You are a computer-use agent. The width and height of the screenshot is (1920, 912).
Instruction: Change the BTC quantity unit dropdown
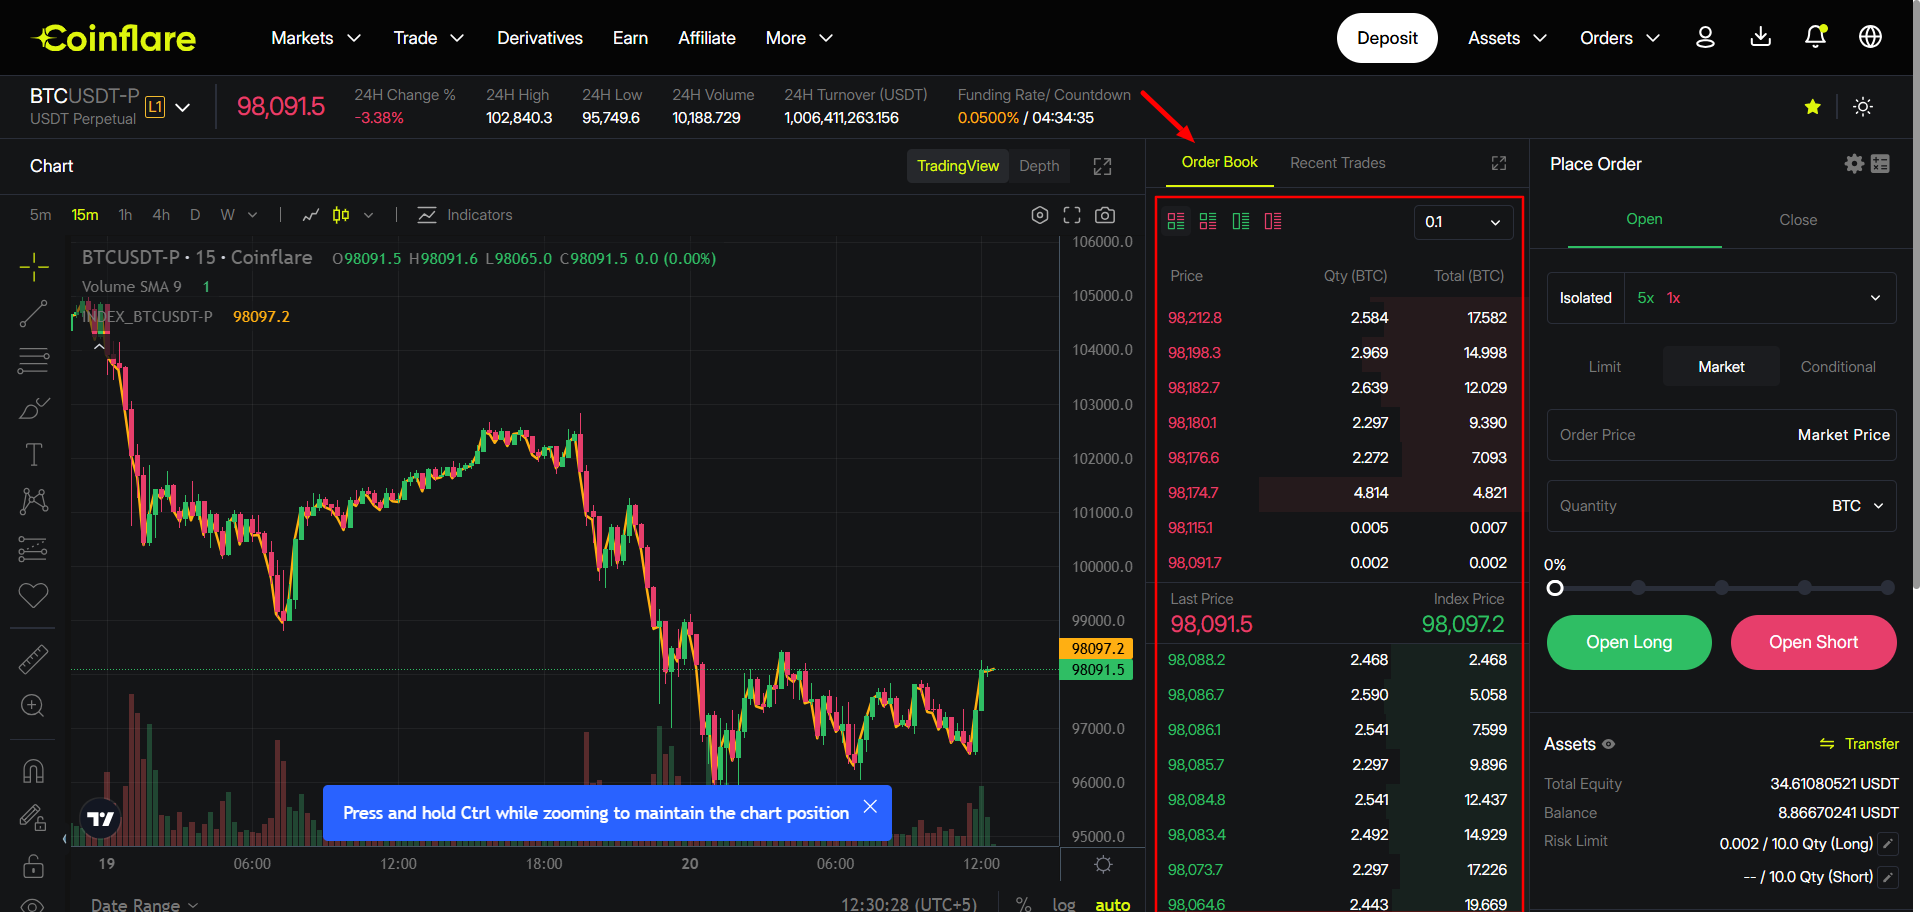tap(1858, 506)
